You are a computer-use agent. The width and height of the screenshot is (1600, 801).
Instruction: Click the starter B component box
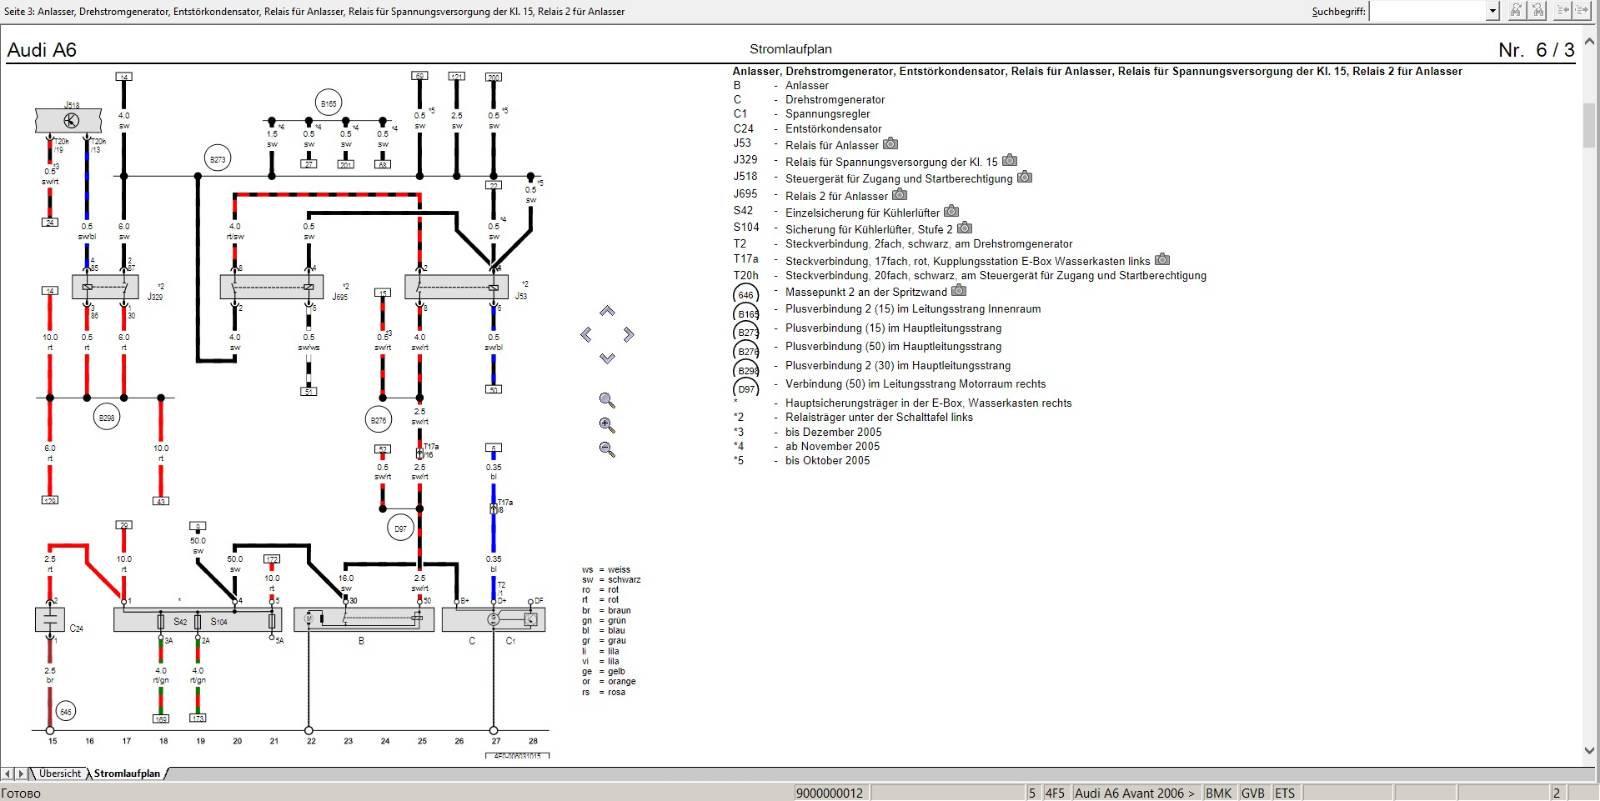363,620
